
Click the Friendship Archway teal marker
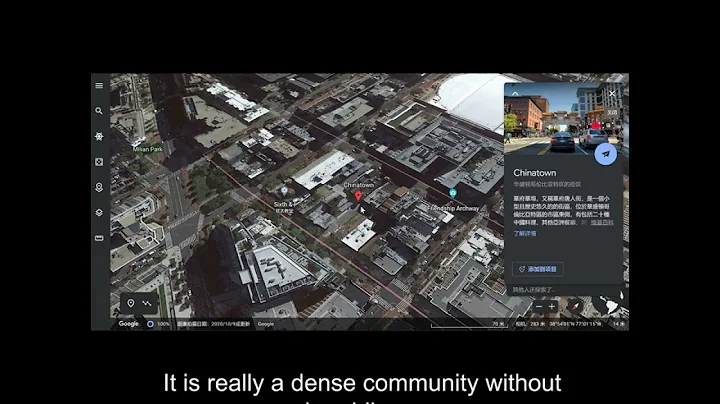click(453, 193)
